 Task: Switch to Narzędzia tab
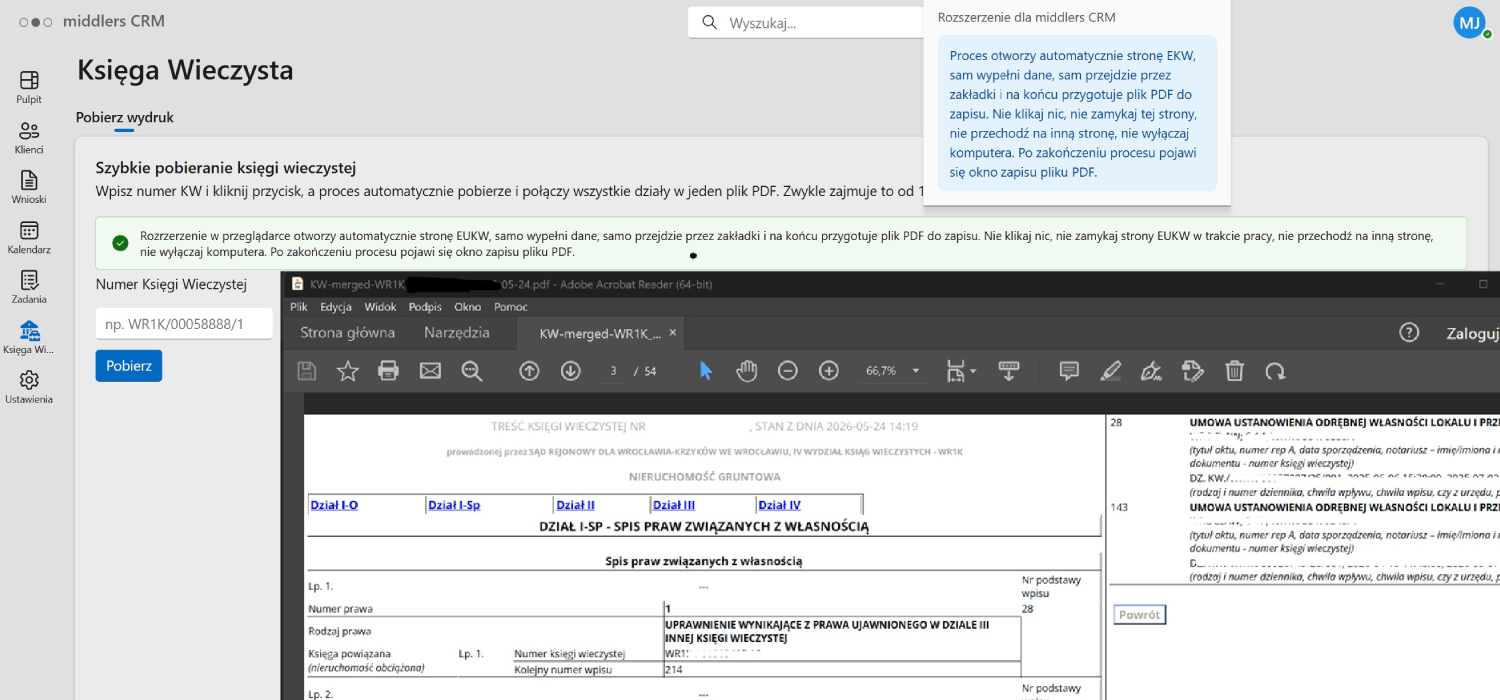coord(457,332)
